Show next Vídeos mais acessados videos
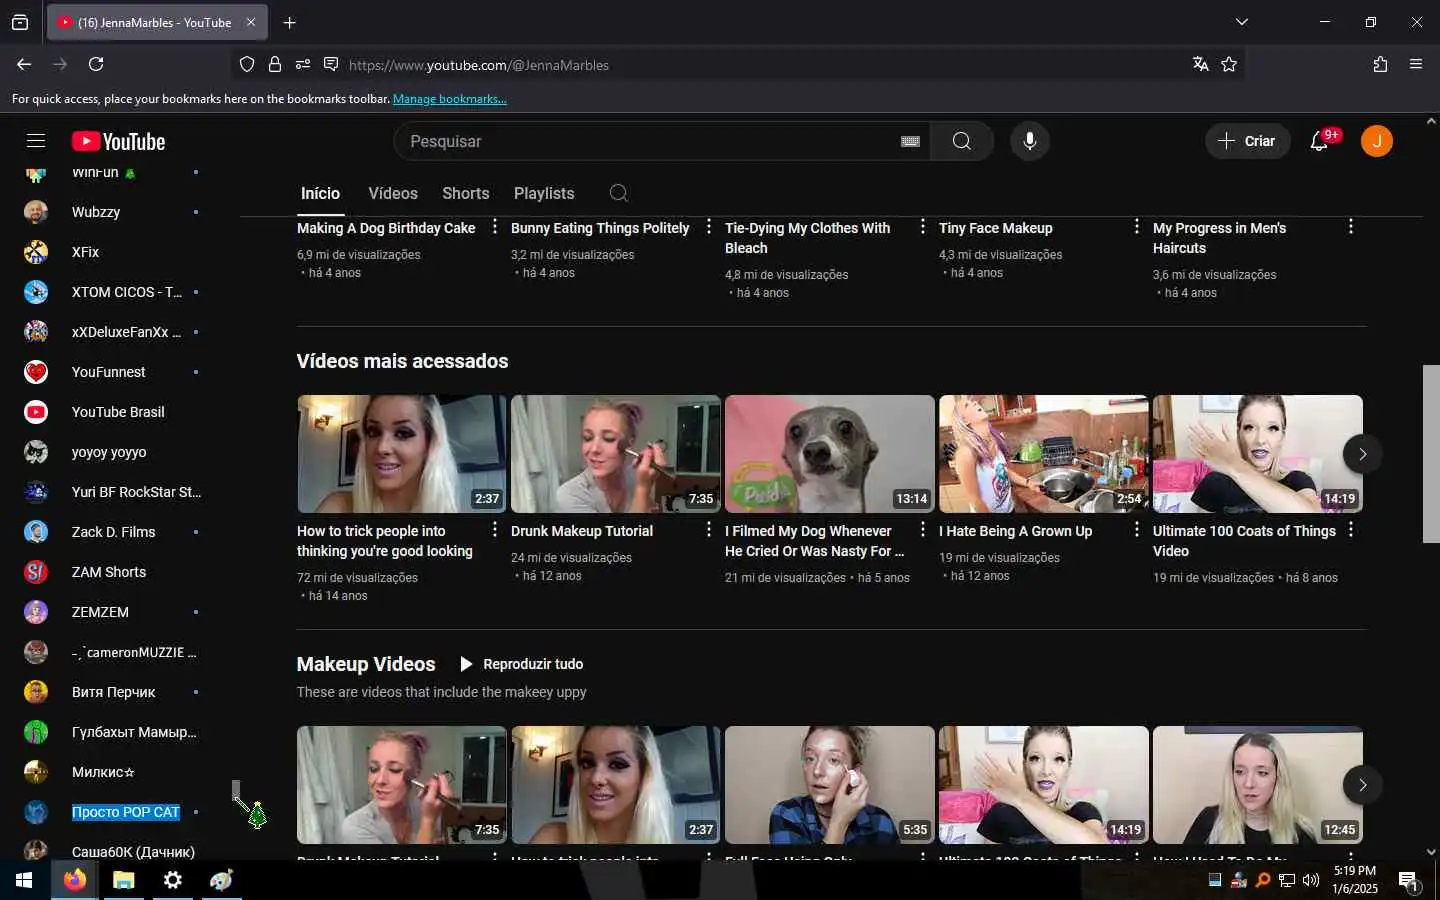The height and width of the screenshot is (900, 1440). point(1362,454)
